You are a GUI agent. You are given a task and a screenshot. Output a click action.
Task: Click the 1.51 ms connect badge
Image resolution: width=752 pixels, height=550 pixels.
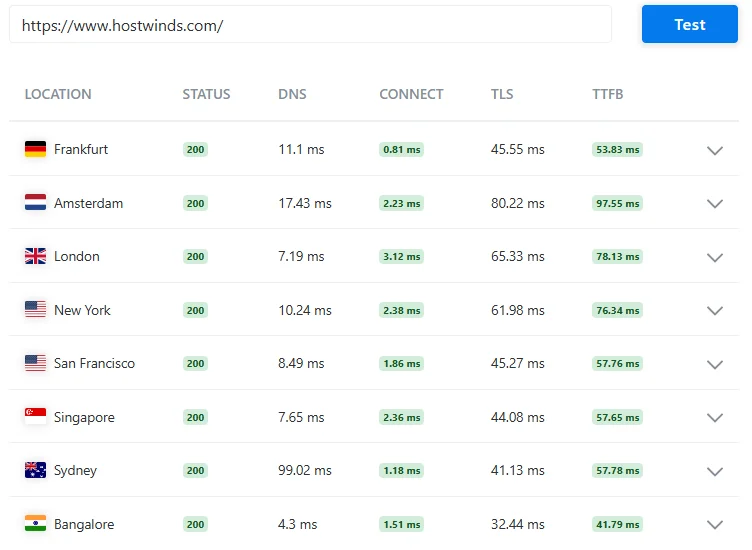tap(401, 524)
